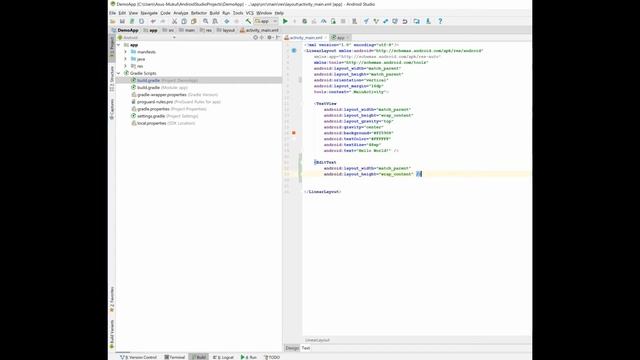
Task: Click the Project Structure toolbar icon
Action: click(416, 21)
